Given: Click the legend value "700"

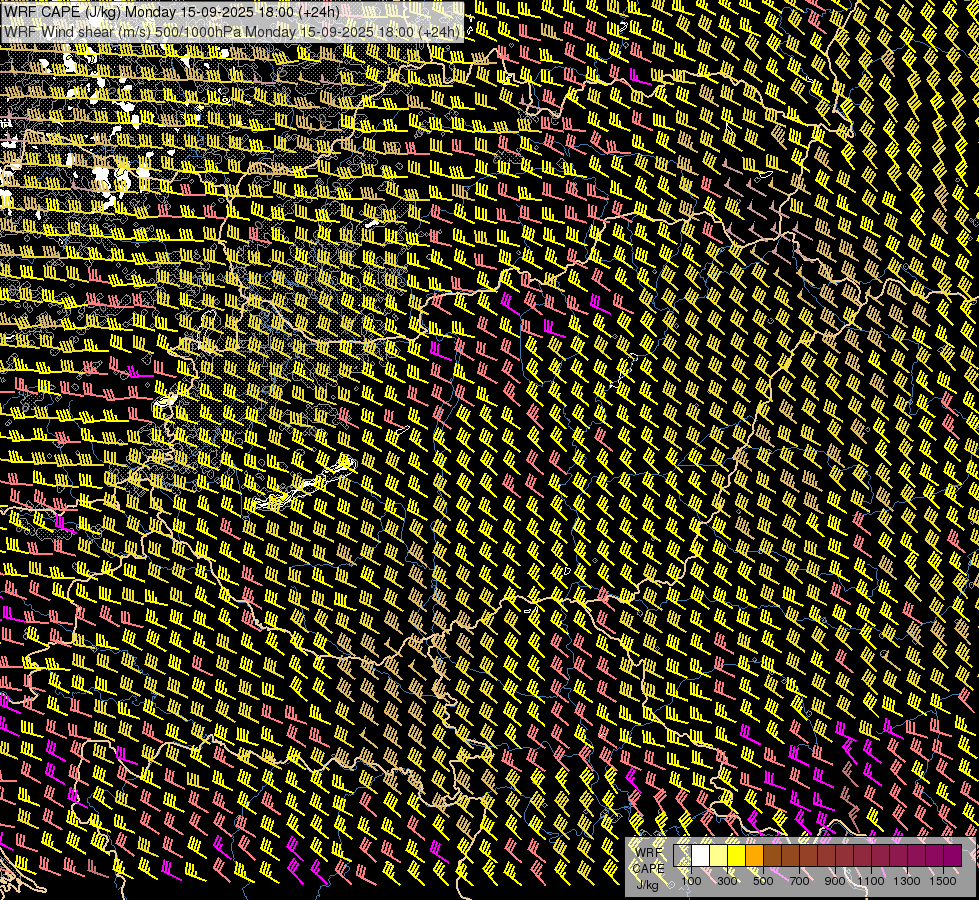Looking at the screenshot, I should [x=799, y=881].
